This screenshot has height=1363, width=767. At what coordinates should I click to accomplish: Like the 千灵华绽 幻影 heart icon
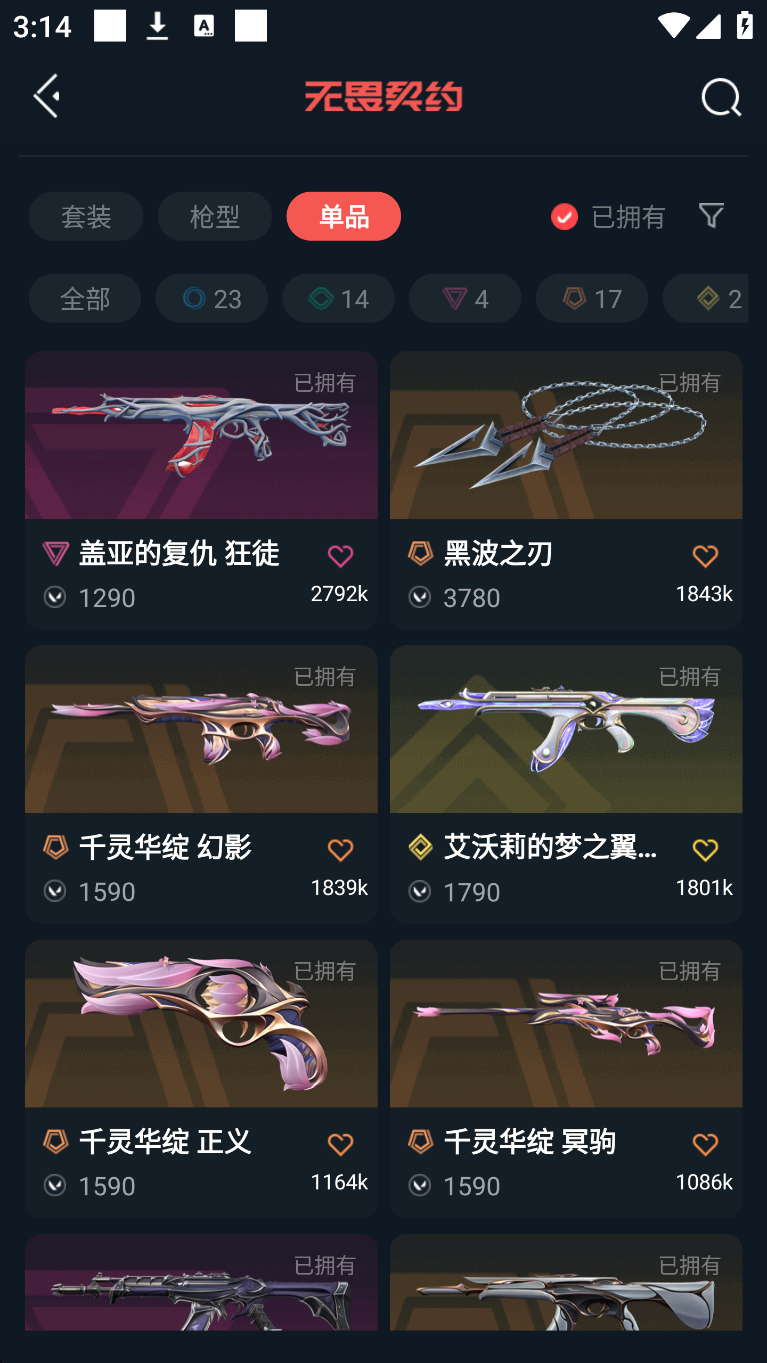(340, 850)
